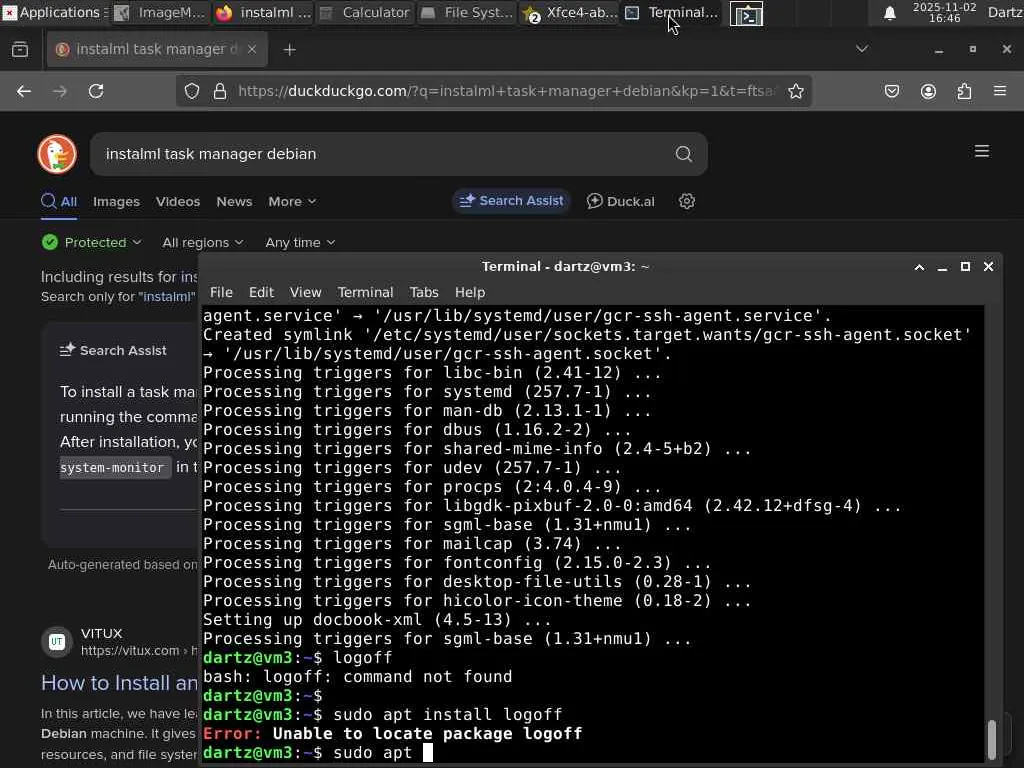Expand the All regions filter

coord(202,242)
